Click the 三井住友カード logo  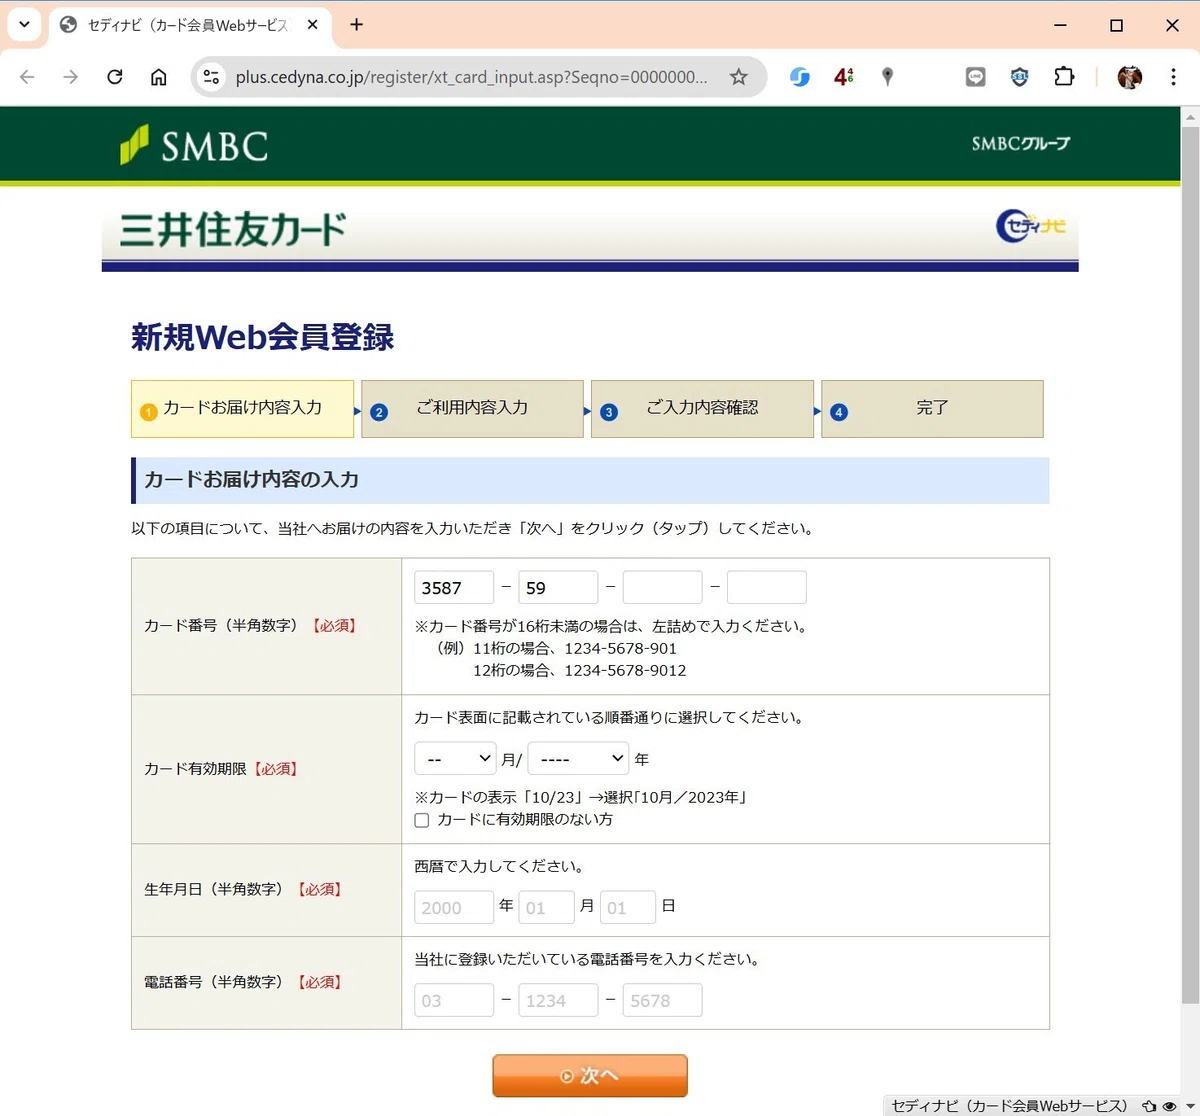(x=232, y=229)
